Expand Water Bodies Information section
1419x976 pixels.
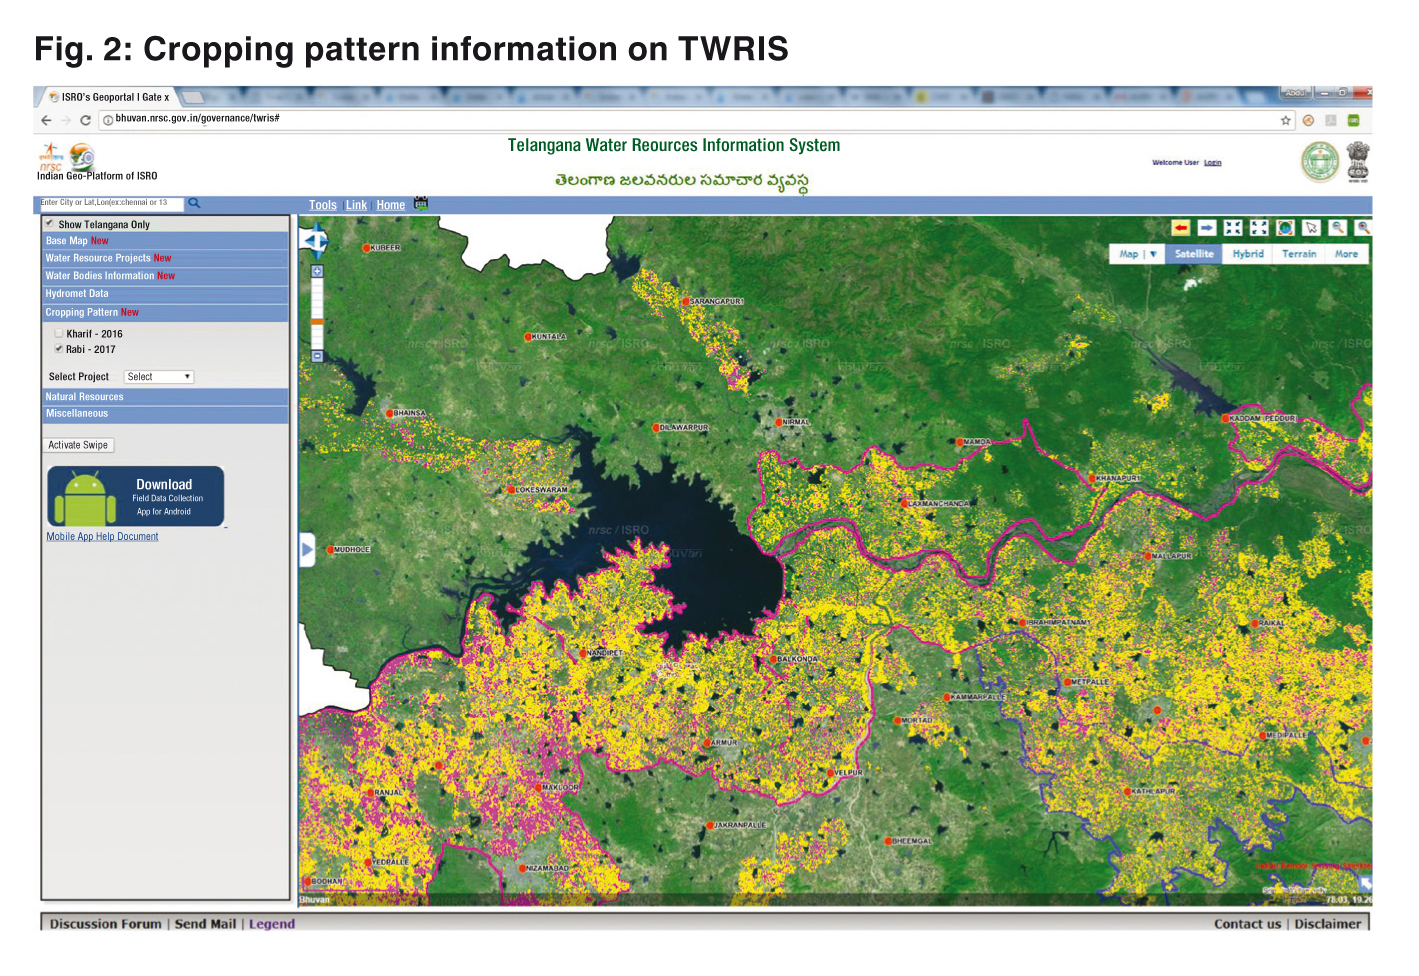pyautogui.click(x=165, y=276)
